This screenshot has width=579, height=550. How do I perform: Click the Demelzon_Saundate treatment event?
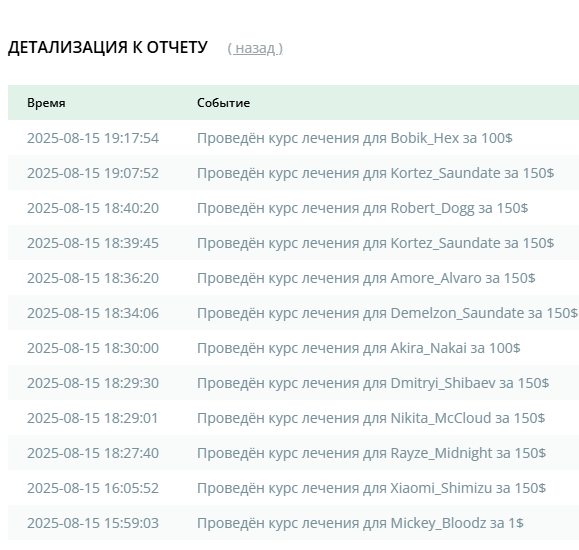(x=387, y=313)
